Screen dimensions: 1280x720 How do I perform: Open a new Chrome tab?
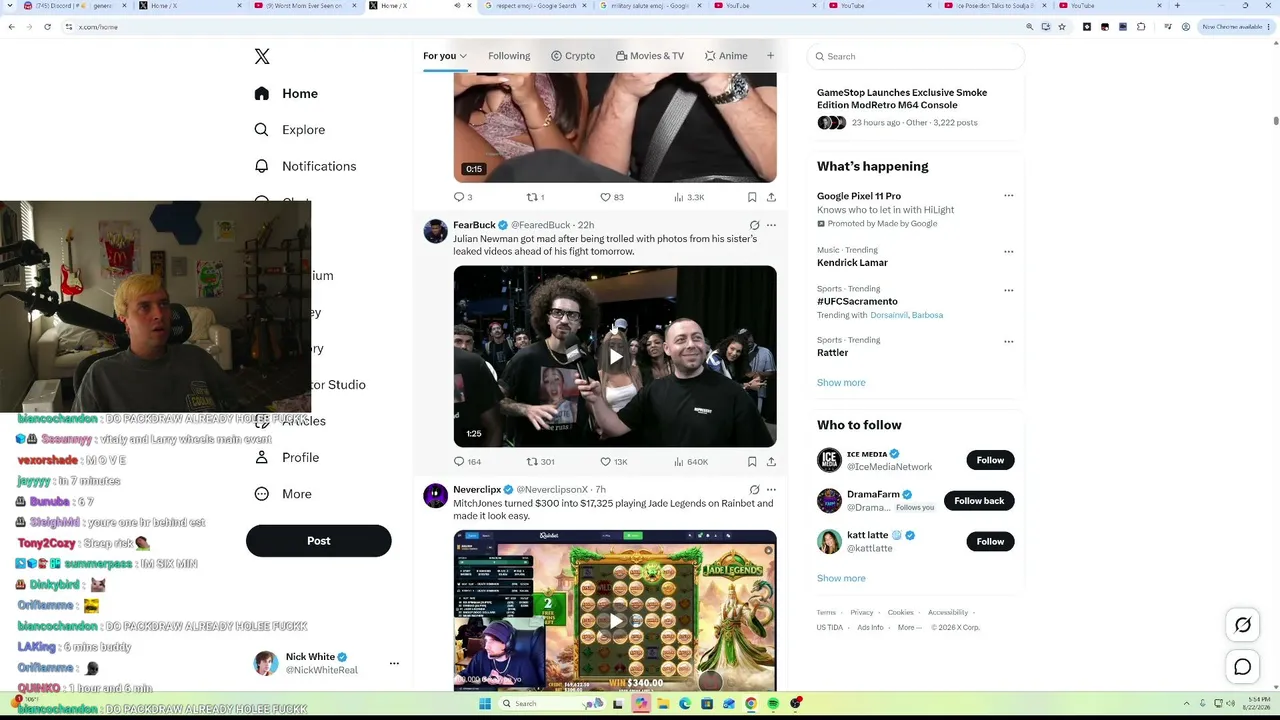point(1177,6)
